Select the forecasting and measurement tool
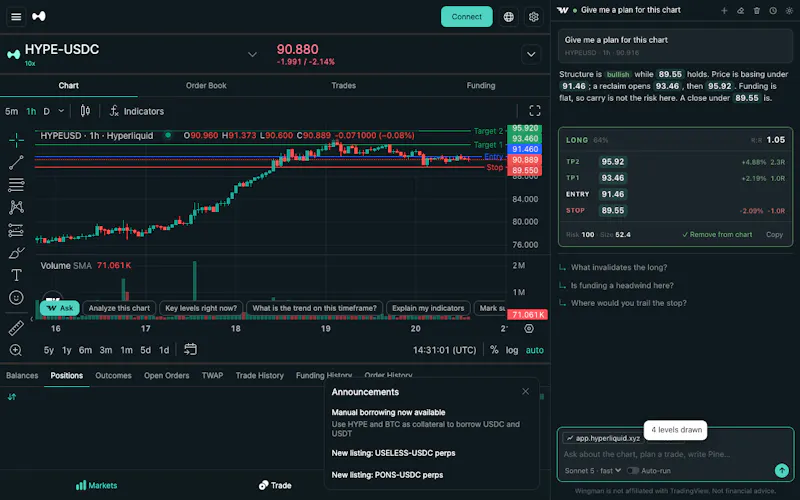800x500 pixels. click(16, 230)
